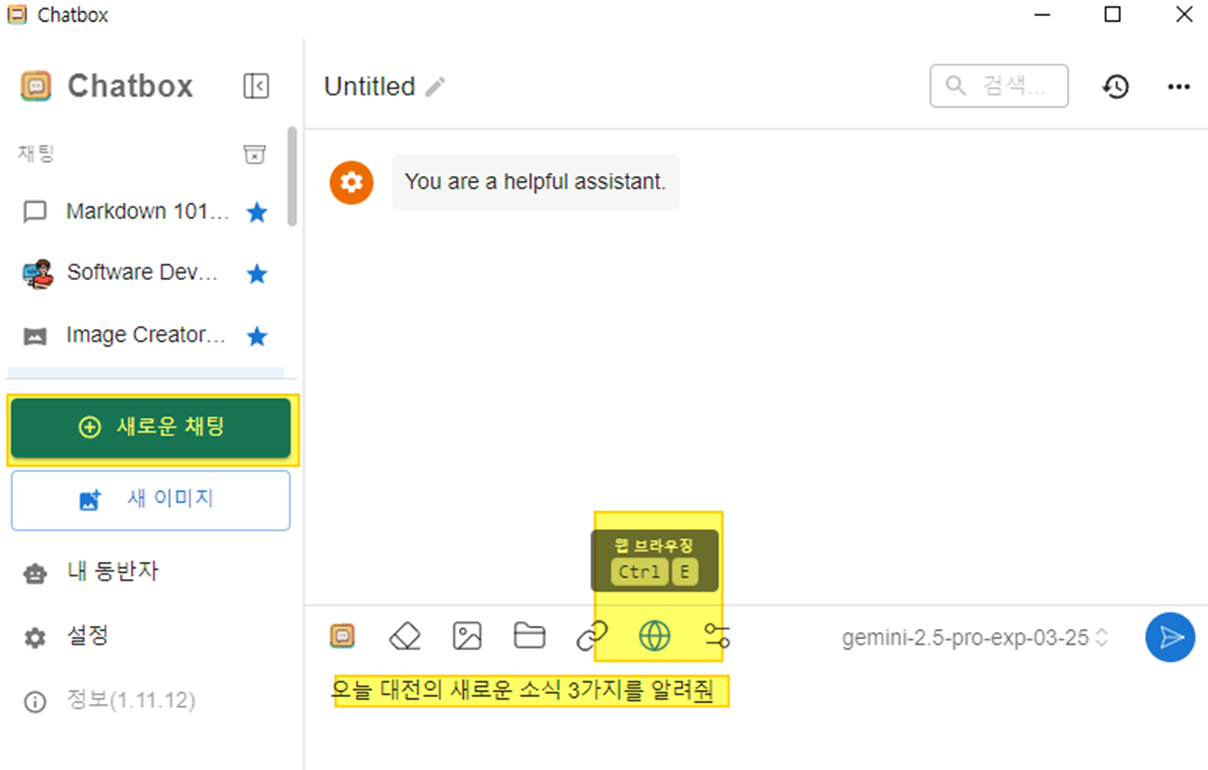
Task: Attach a link with chain icon
Action: pos(592,636)
